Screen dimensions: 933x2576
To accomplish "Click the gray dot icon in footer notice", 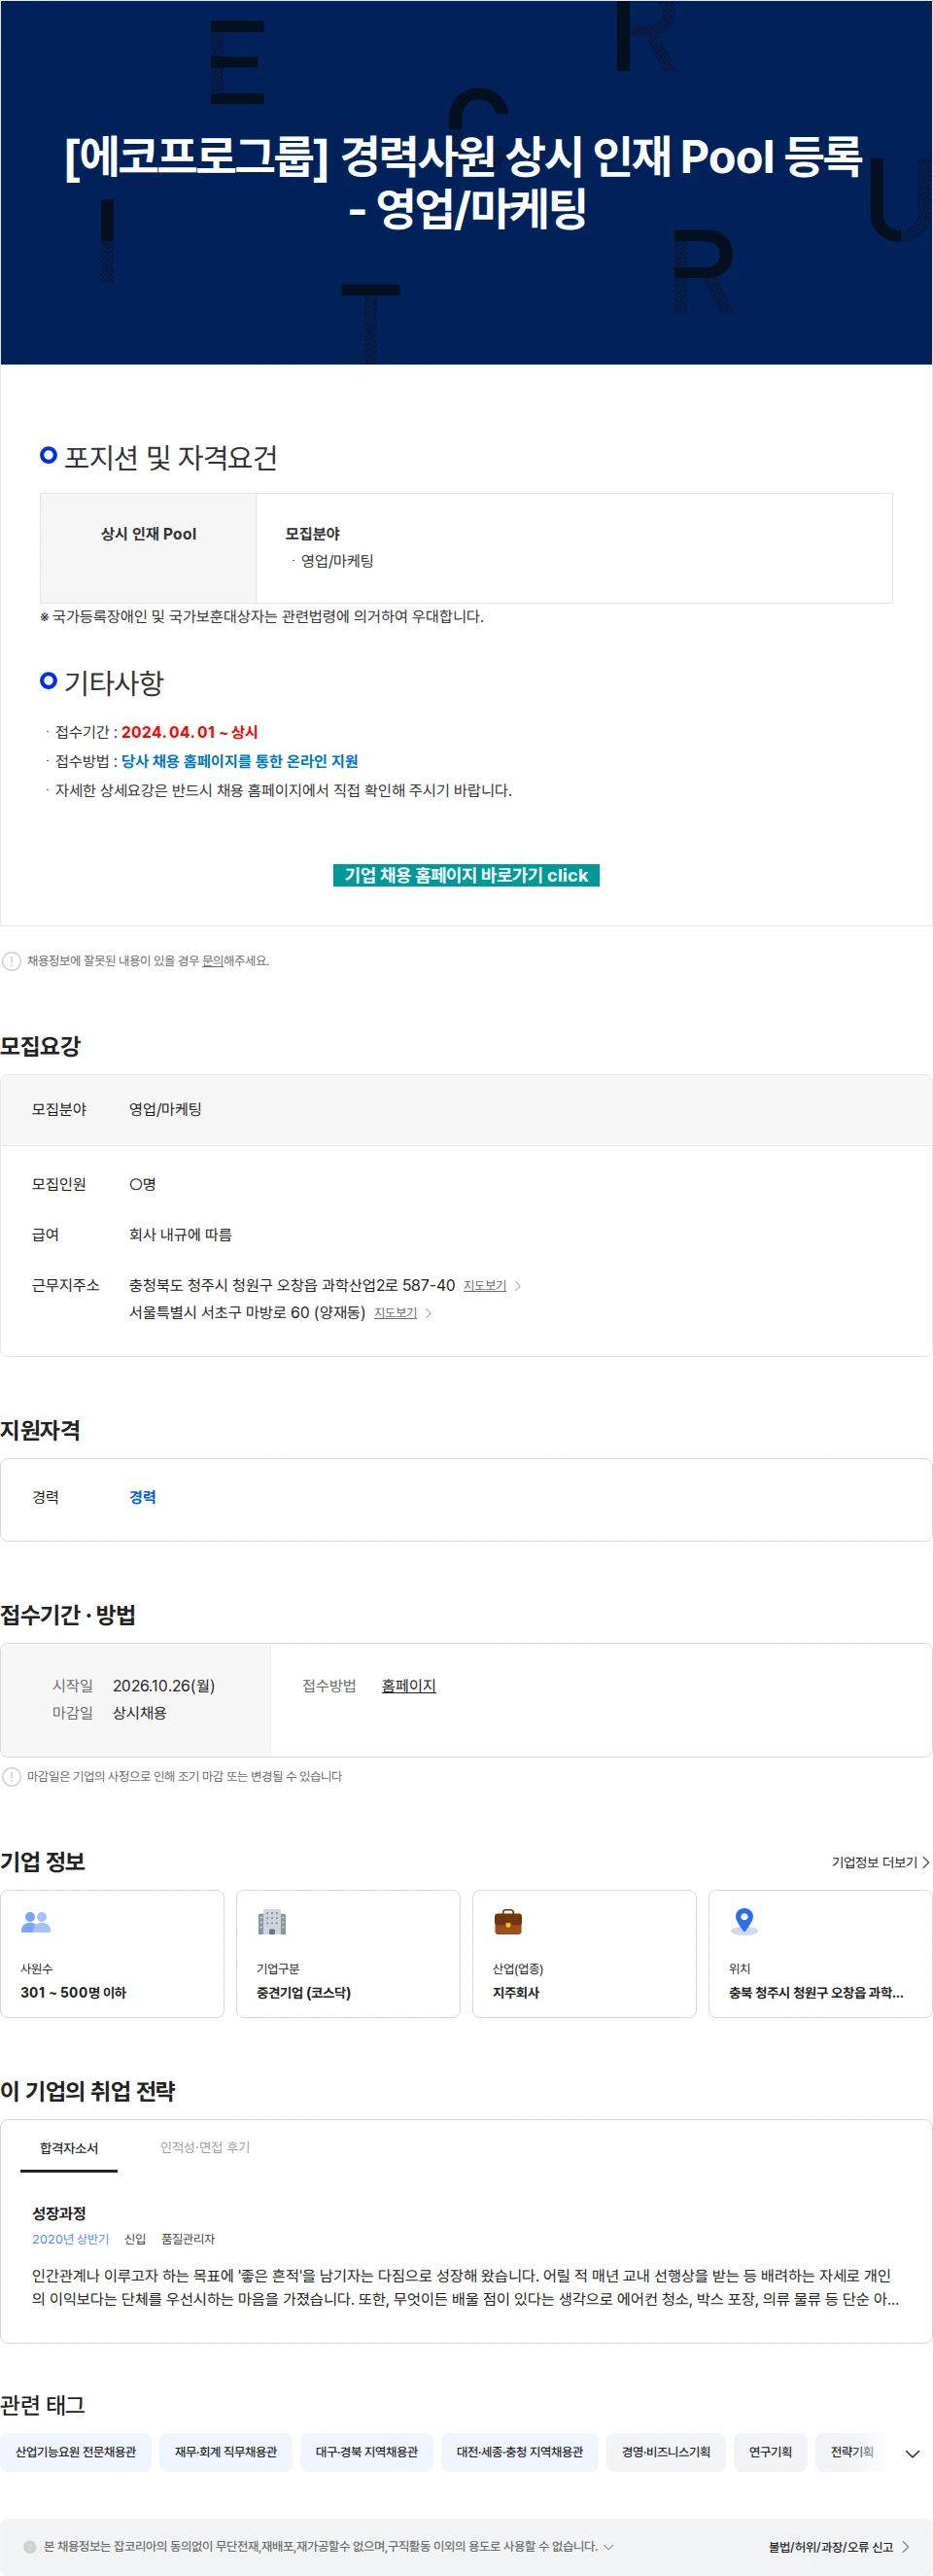I will click(x=30, y=2546).
